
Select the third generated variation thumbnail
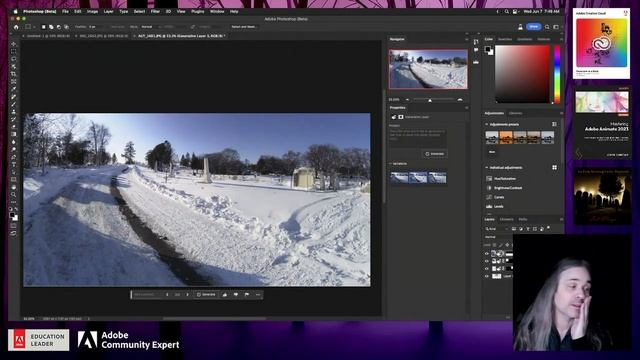tap(437, 178)
